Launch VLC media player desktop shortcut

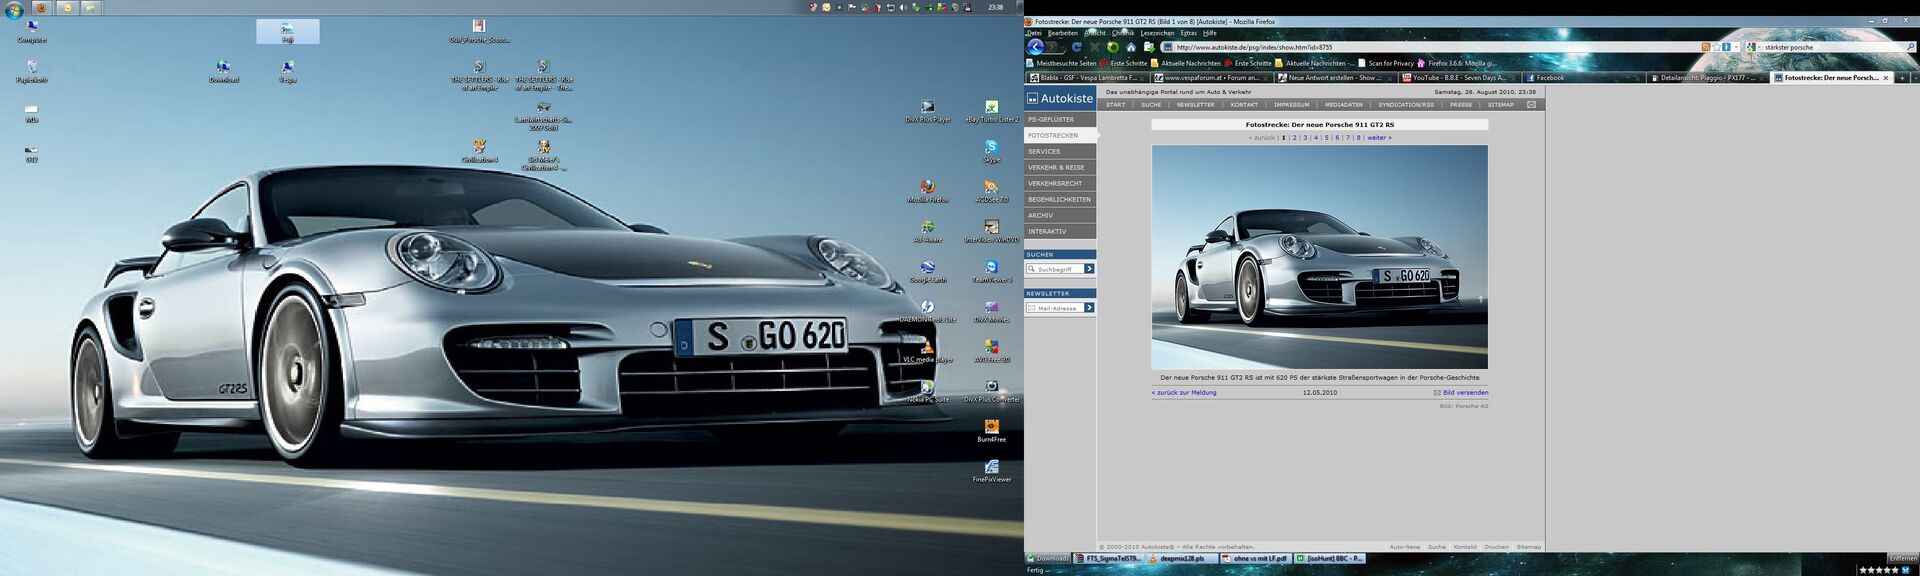[x=928, y=348]
